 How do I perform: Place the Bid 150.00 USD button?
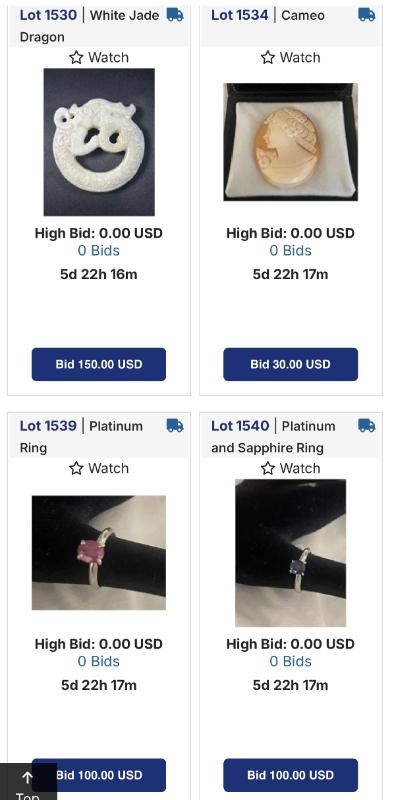click(99, 364)
